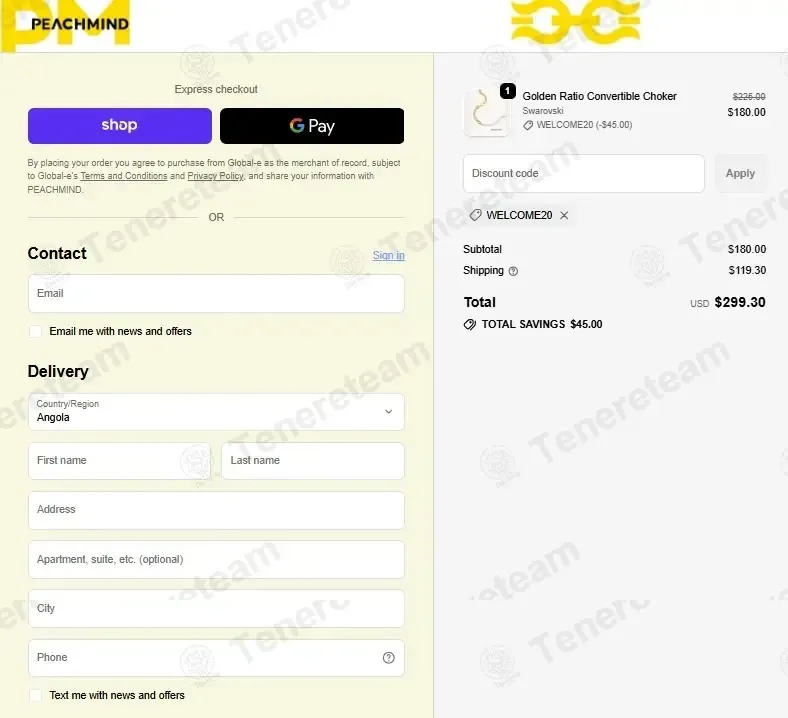The image size is (788, 718).
Task: Click the tag icon beside WELCOME20 chip
Action: pos(475,216)
